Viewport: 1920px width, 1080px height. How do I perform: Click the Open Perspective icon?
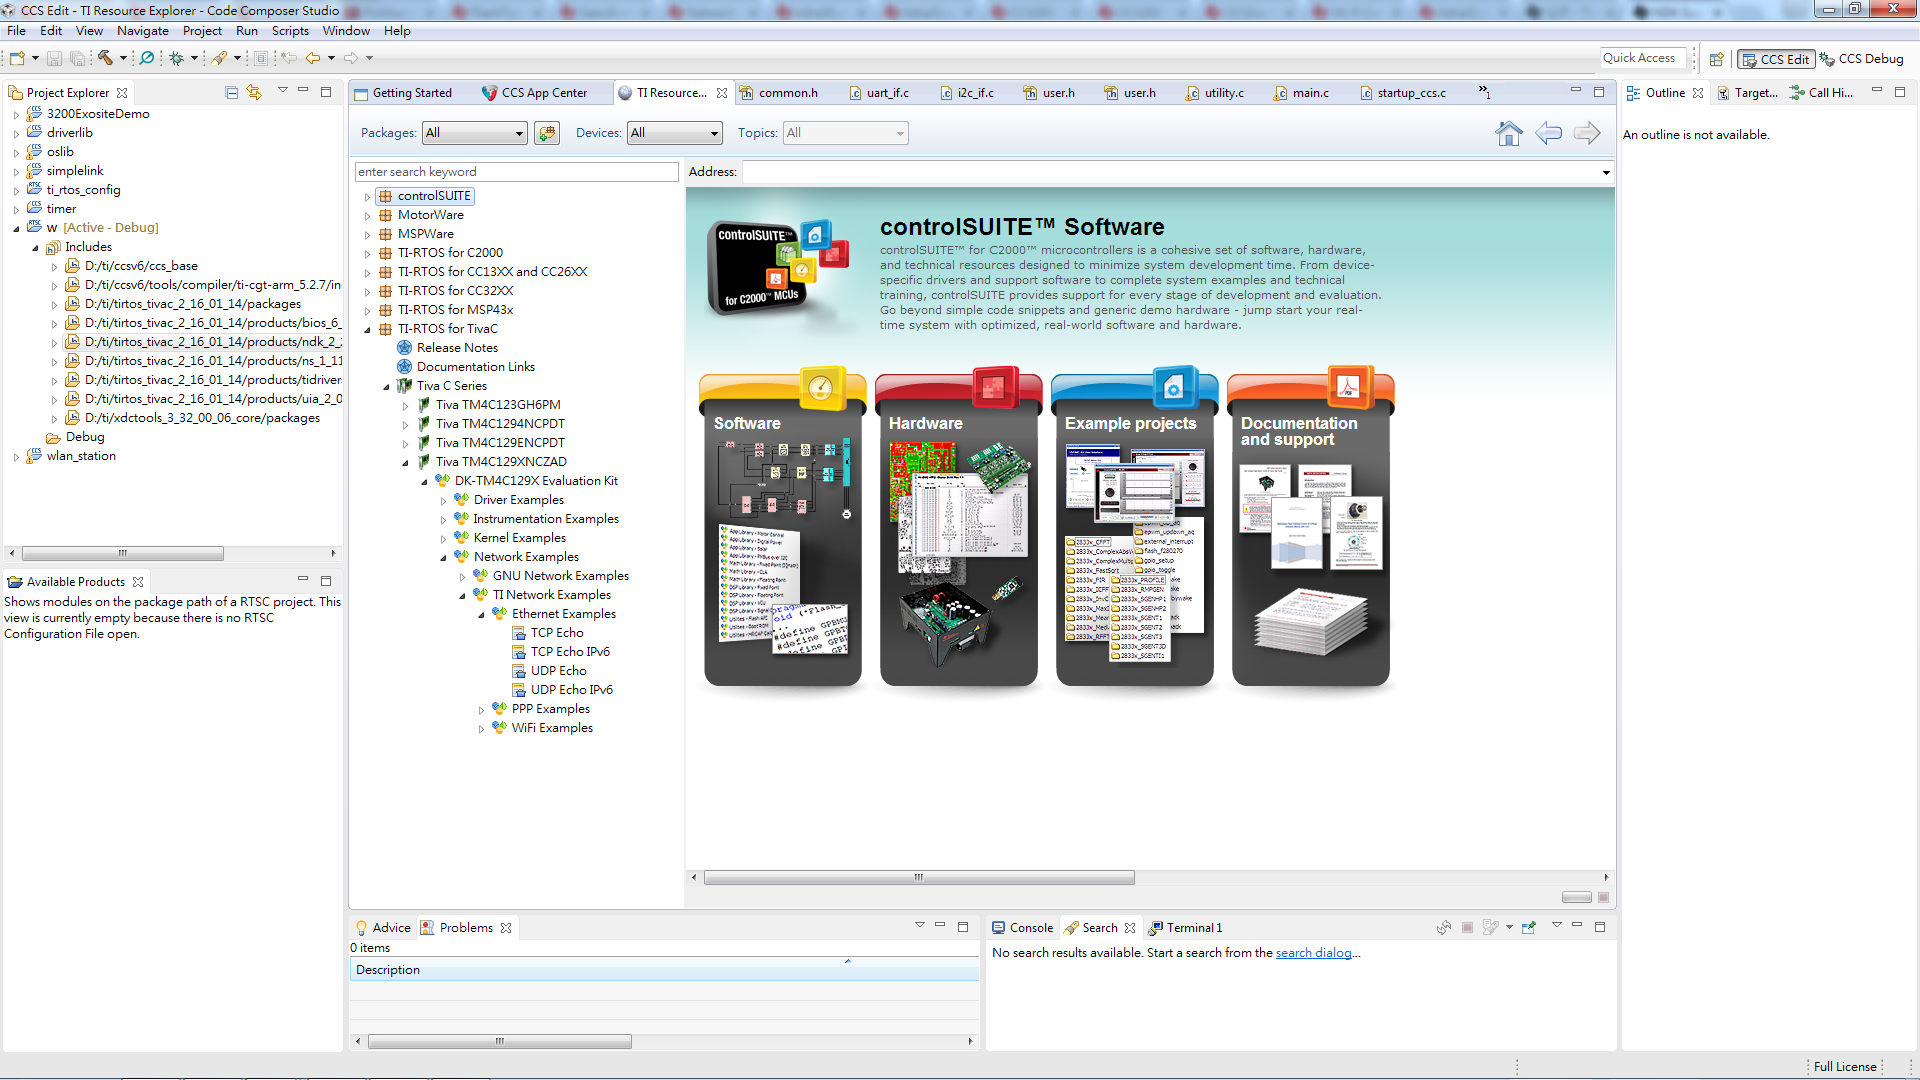(x=1716, y=59)
